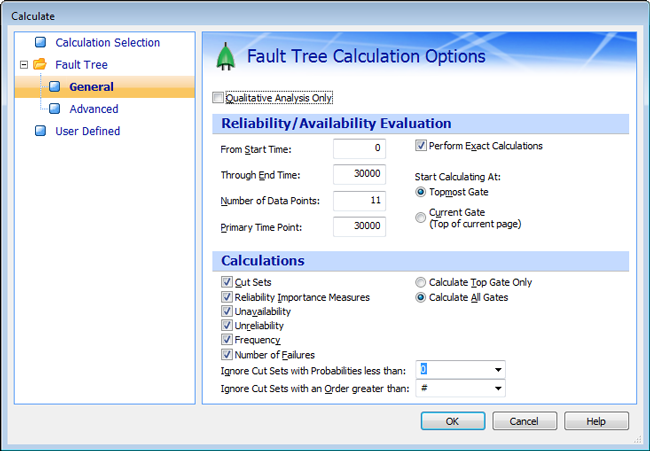650x451 pixels.
Task: Collapse the Fault Tree node
Action: pyautogui.click(x=23, y=65)
